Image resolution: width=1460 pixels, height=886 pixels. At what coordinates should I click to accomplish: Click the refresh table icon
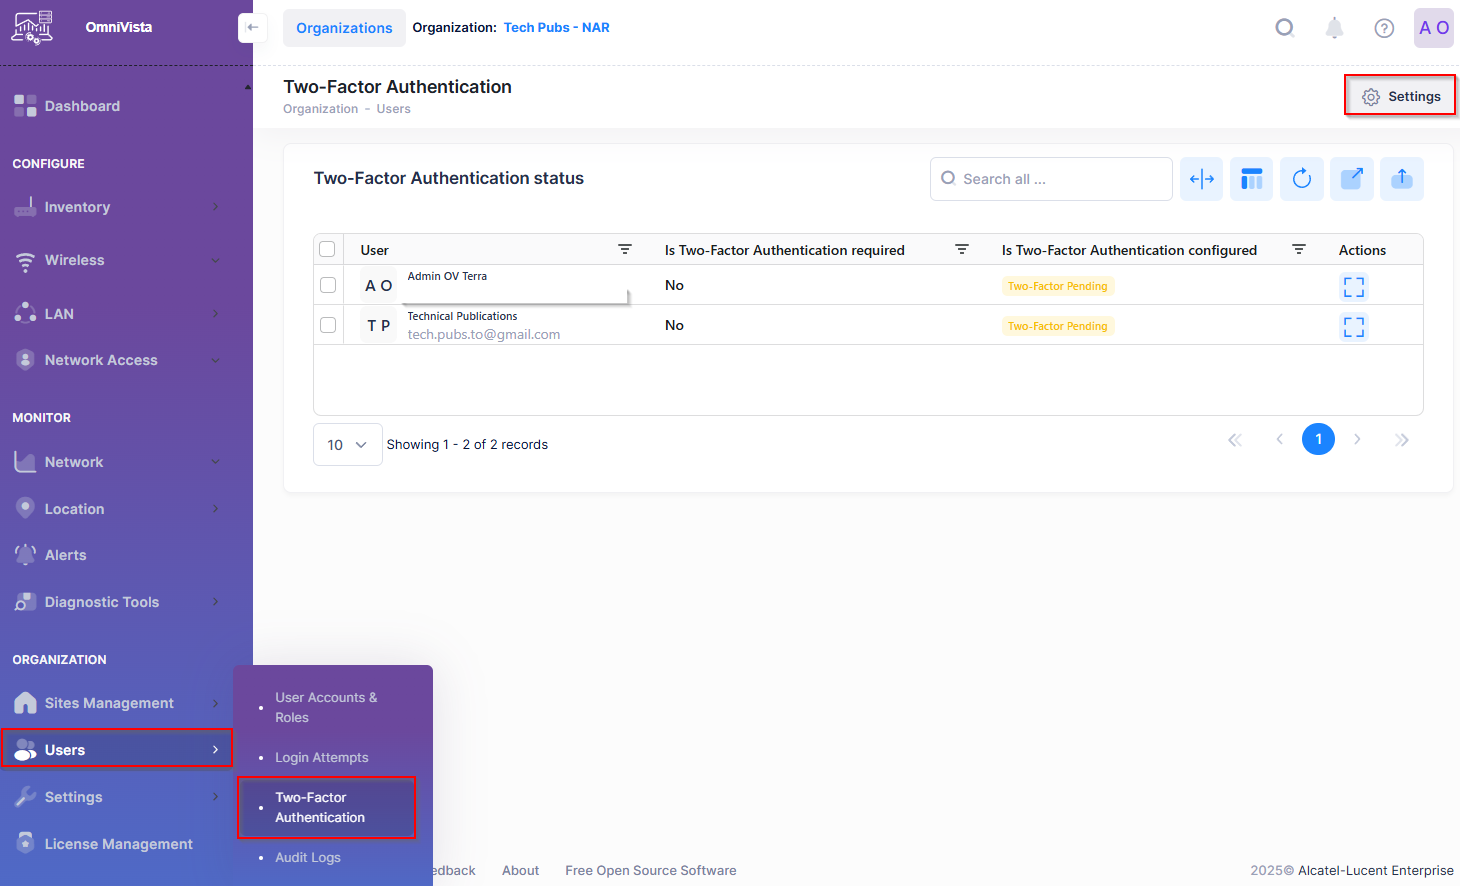1301,179
